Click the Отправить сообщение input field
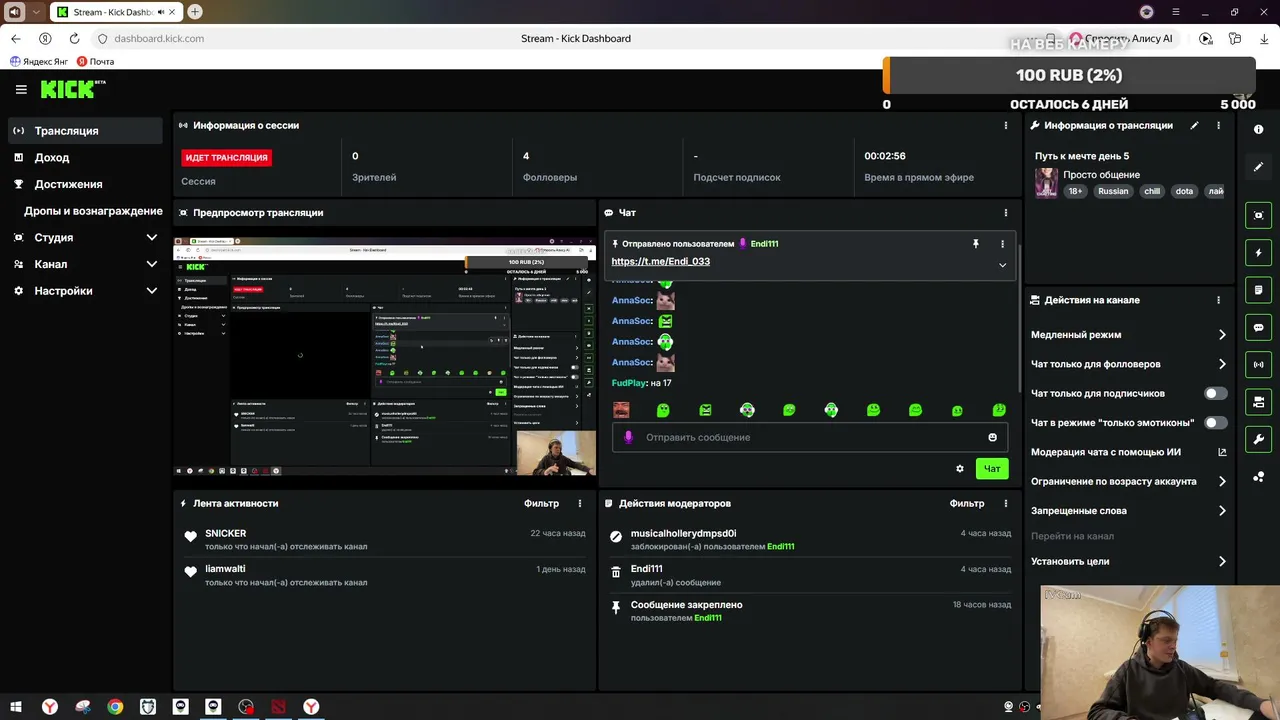 click(x=810, y=437)
